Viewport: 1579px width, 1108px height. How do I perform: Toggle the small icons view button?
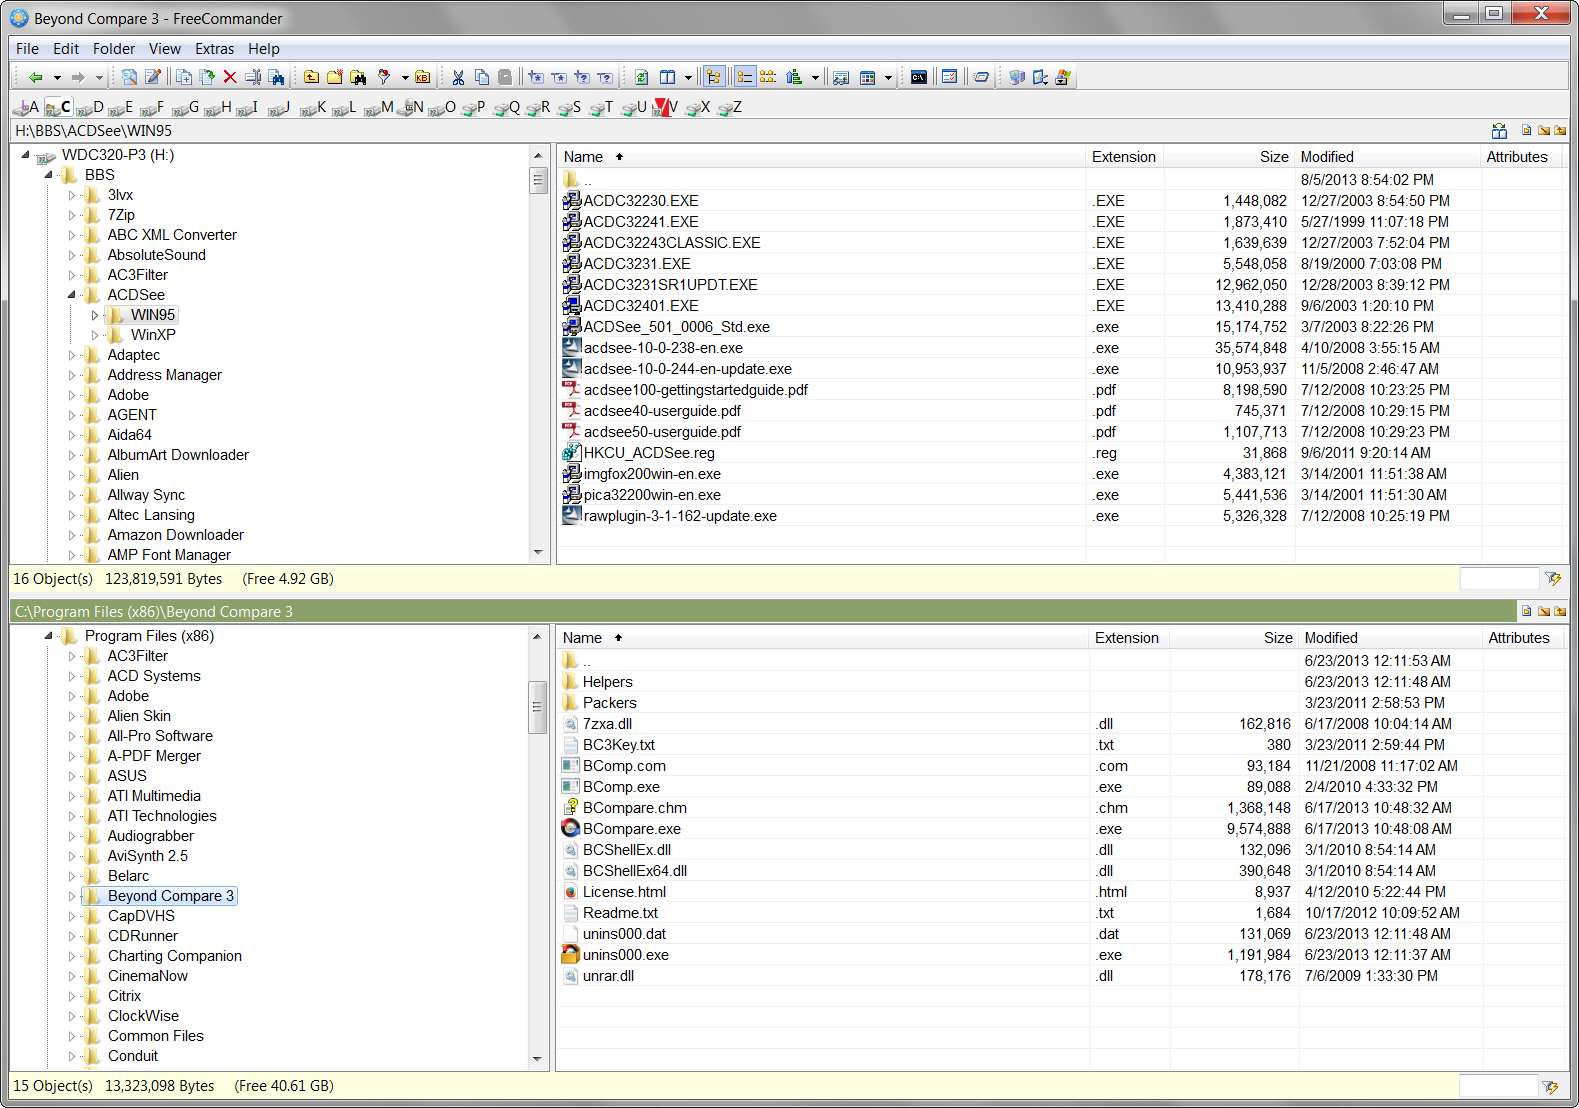coord(768,77)
